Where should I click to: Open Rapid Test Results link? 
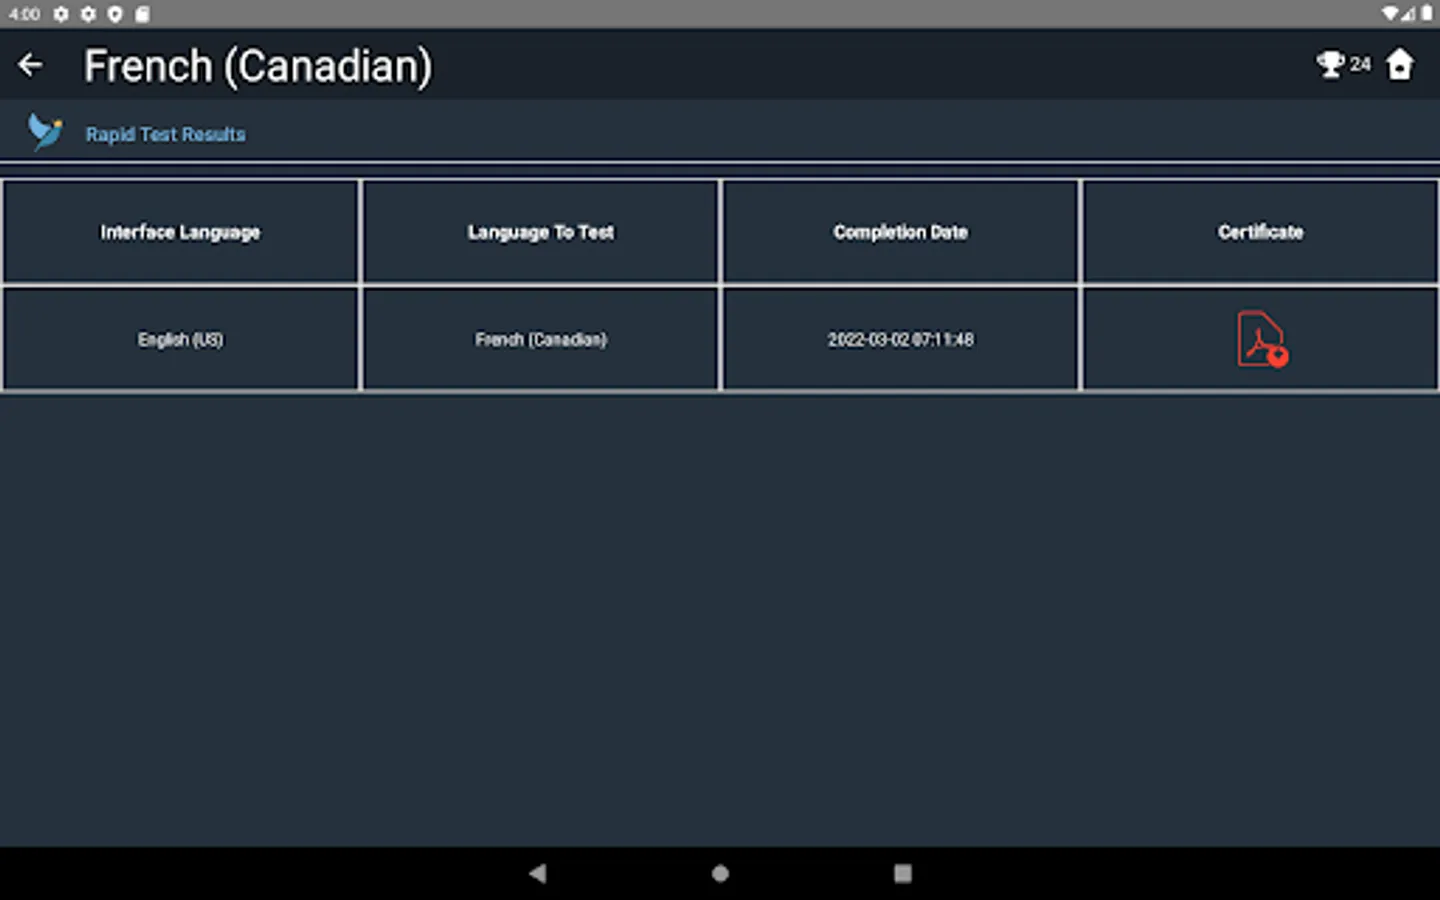tap(165, 134)
